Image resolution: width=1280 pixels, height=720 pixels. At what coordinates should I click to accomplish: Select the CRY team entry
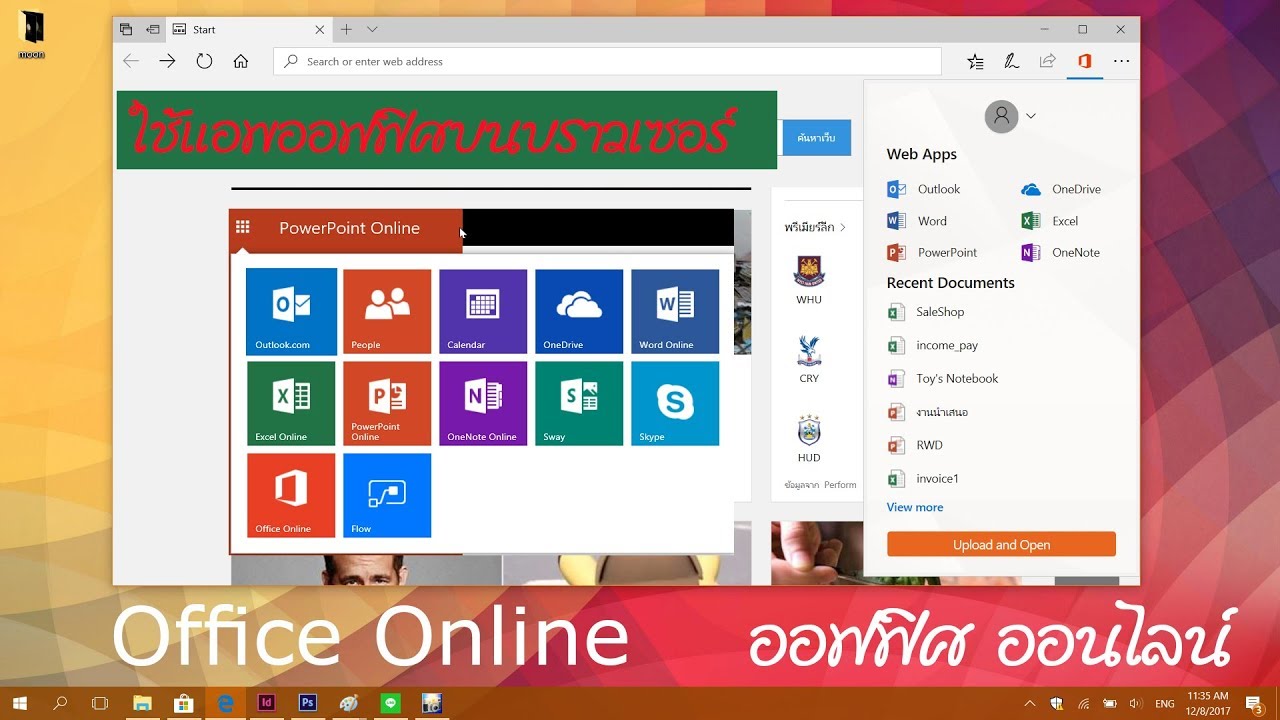point(809,360)
